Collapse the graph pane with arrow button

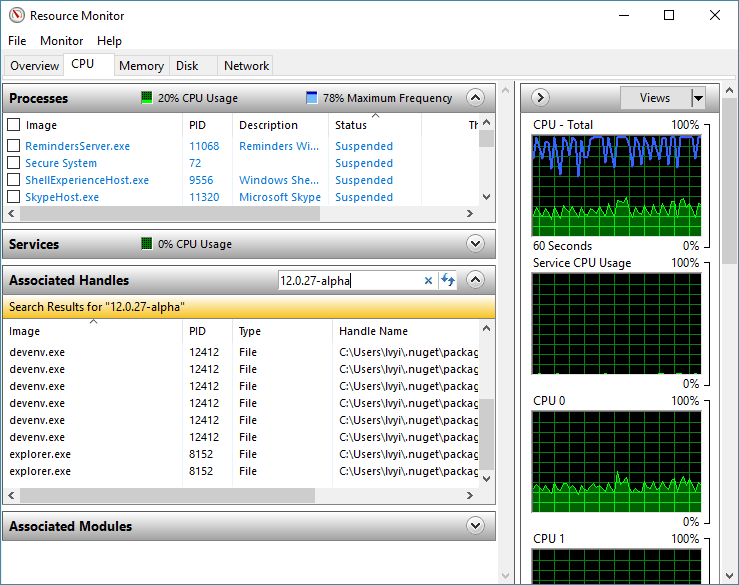540,97
